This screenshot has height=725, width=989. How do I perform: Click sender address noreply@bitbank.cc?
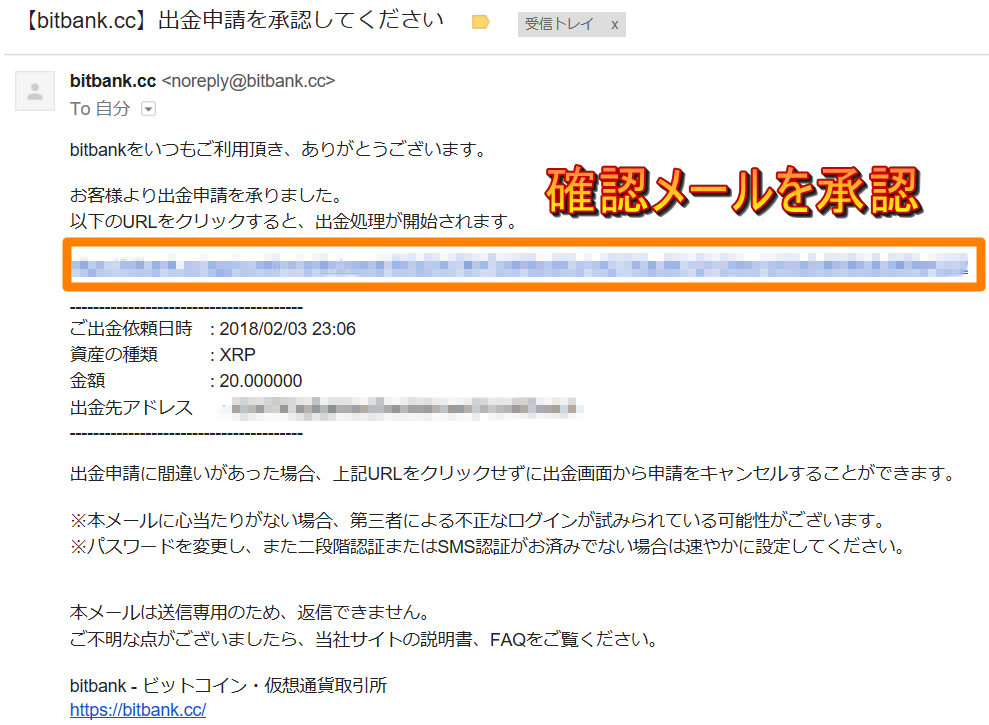tap(249, 81)
